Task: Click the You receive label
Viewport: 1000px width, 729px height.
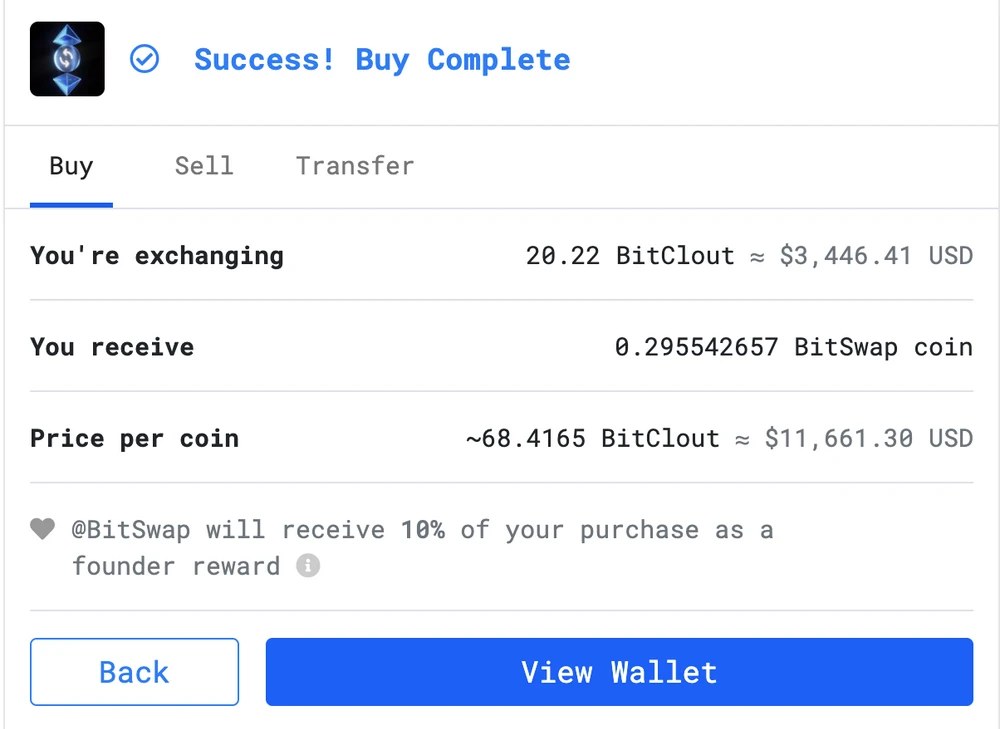Action: pyautogui.click(x=113, y=347)
